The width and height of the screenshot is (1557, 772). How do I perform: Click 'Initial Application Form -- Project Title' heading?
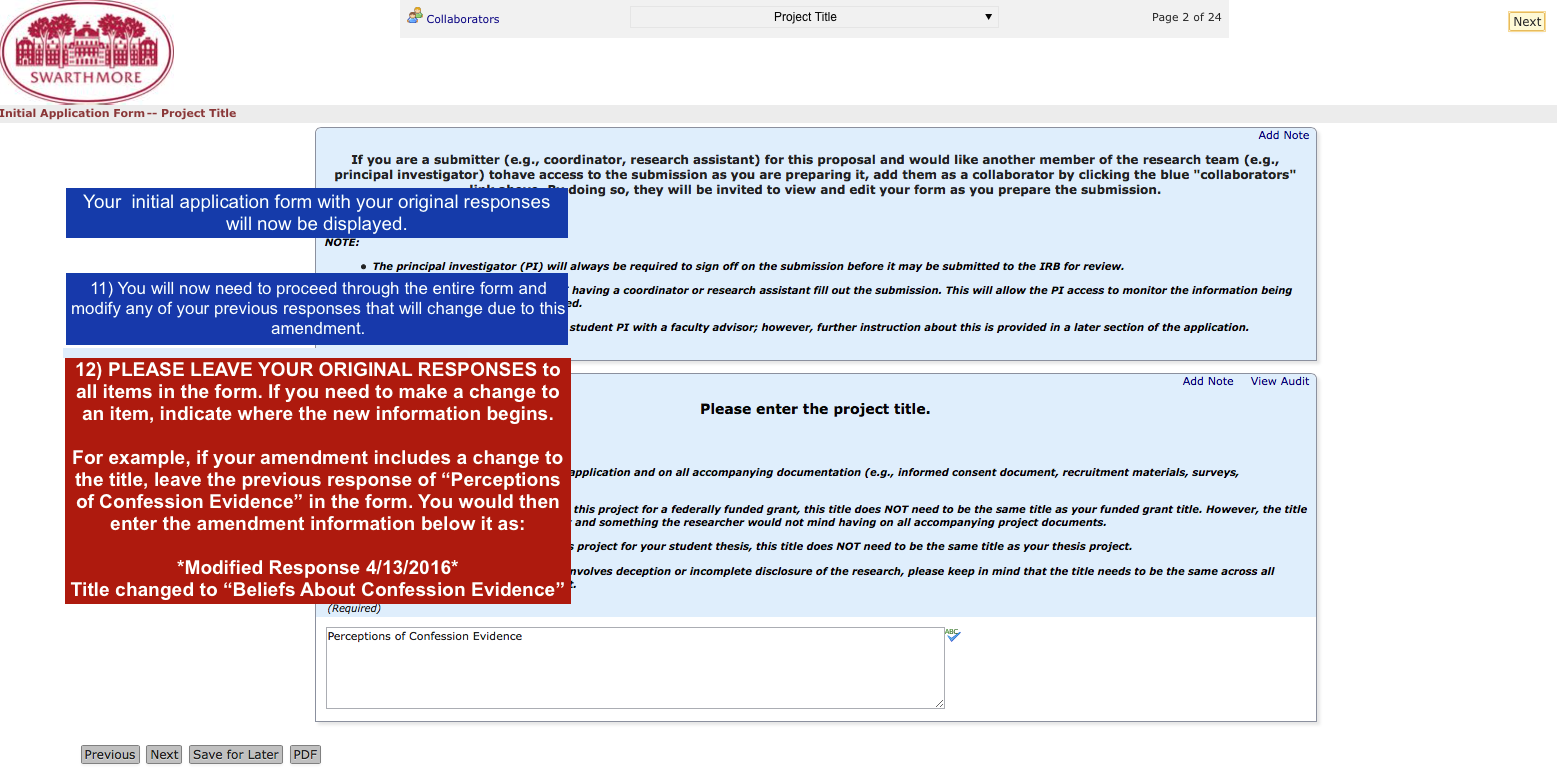point(118,113)
